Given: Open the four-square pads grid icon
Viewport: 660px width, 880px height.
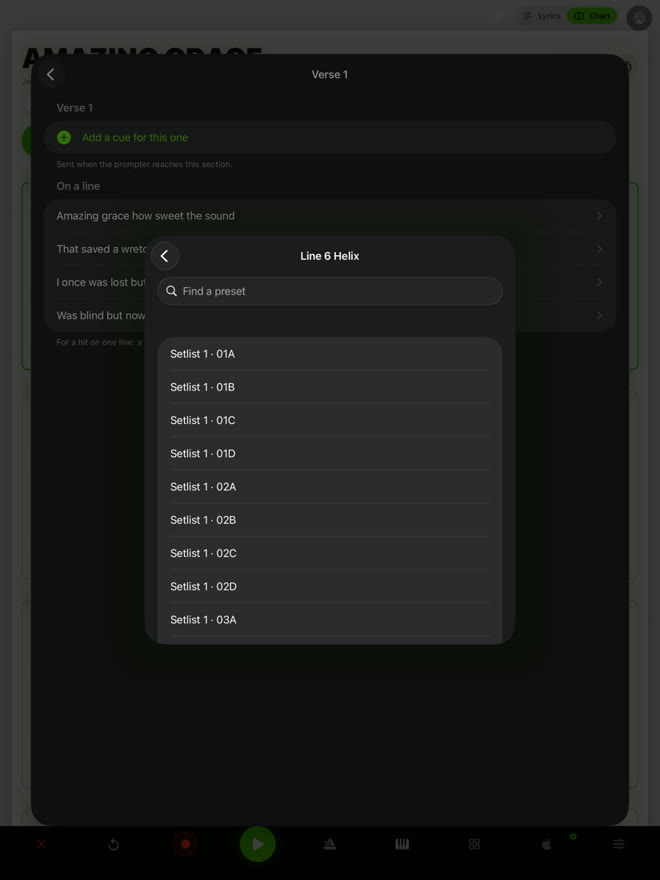Looking at the screenshot, I should (474, 844).
